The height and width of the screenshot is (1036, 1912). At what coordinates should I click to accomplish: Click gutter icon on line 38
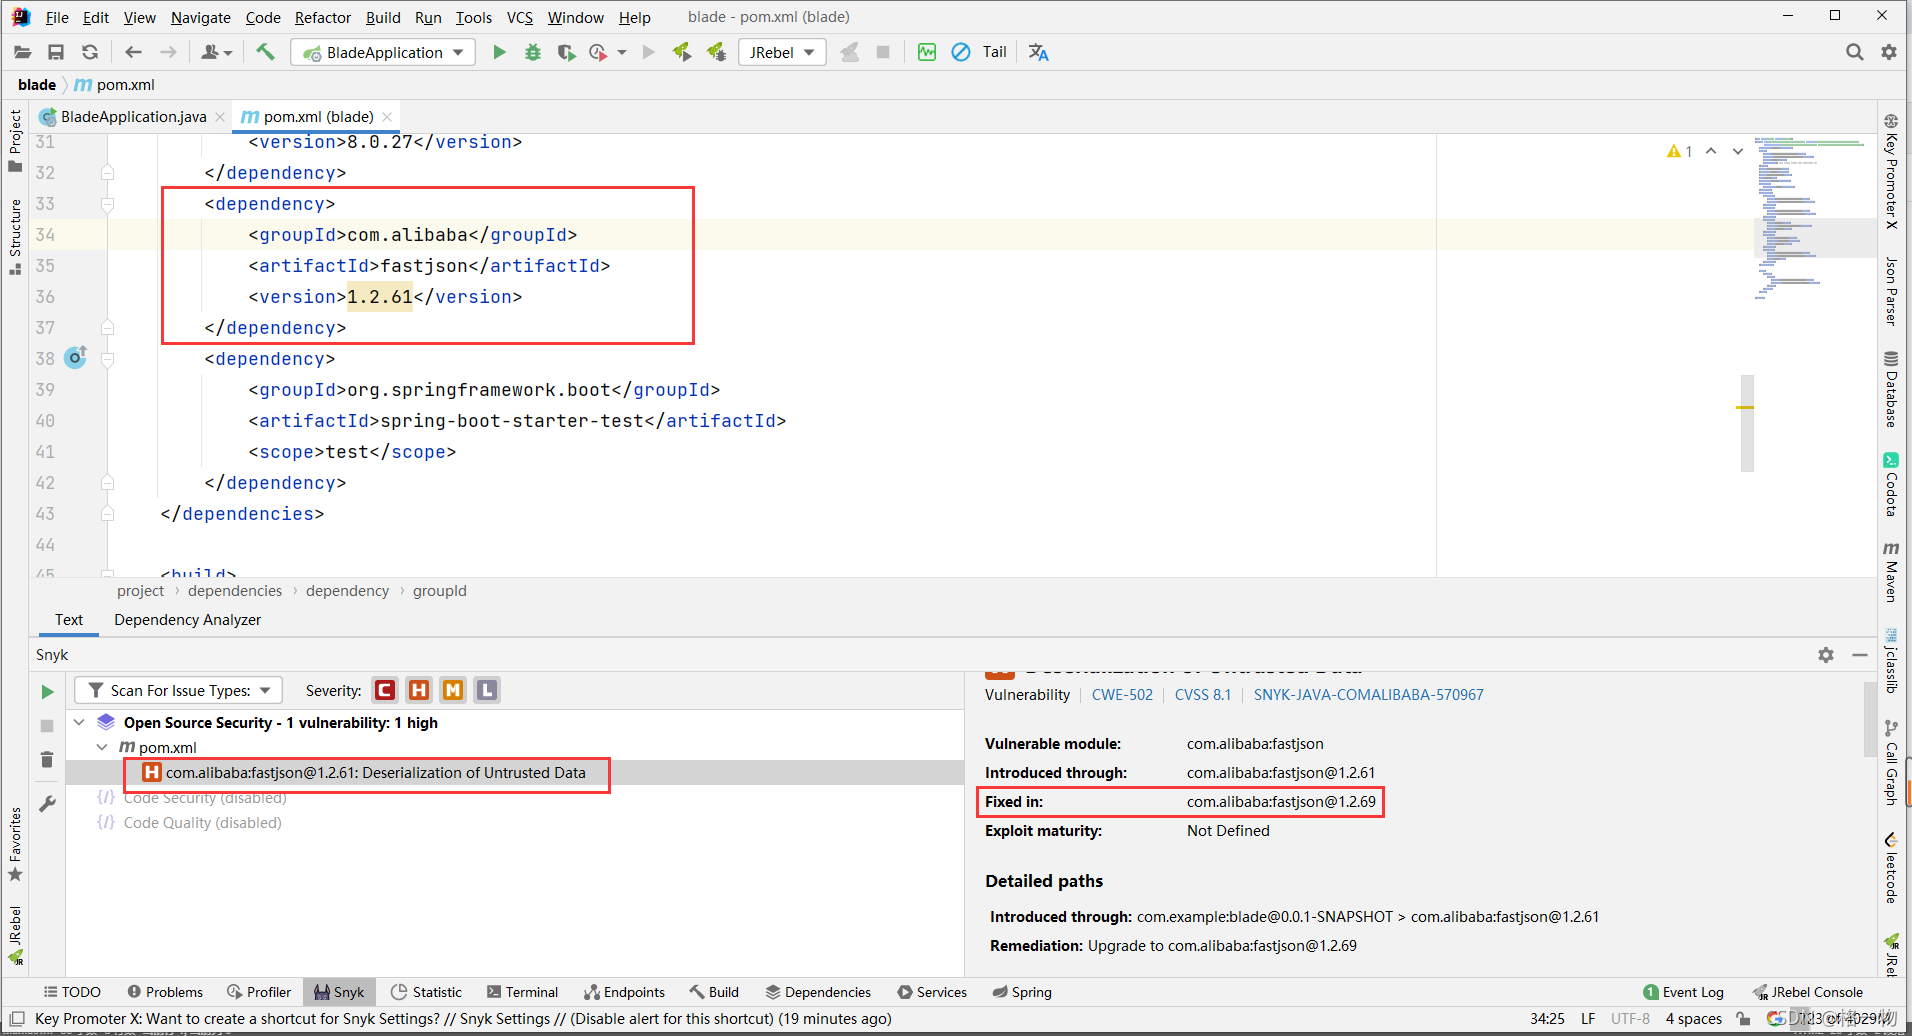coord(76,357)
